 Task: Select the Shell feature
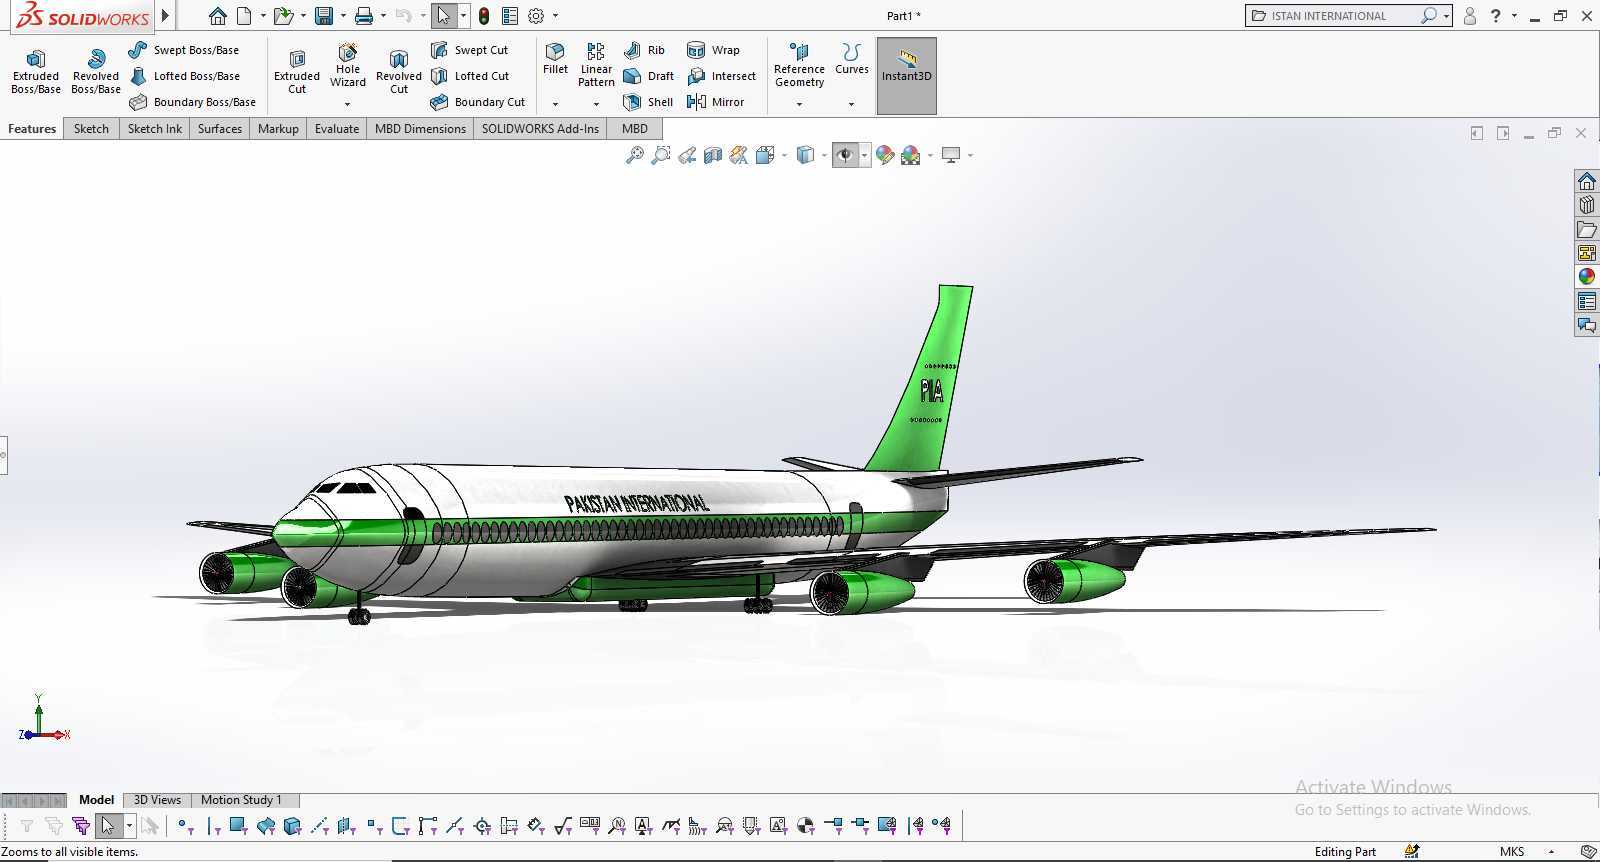pyautogui.click(x=648, y=102)
